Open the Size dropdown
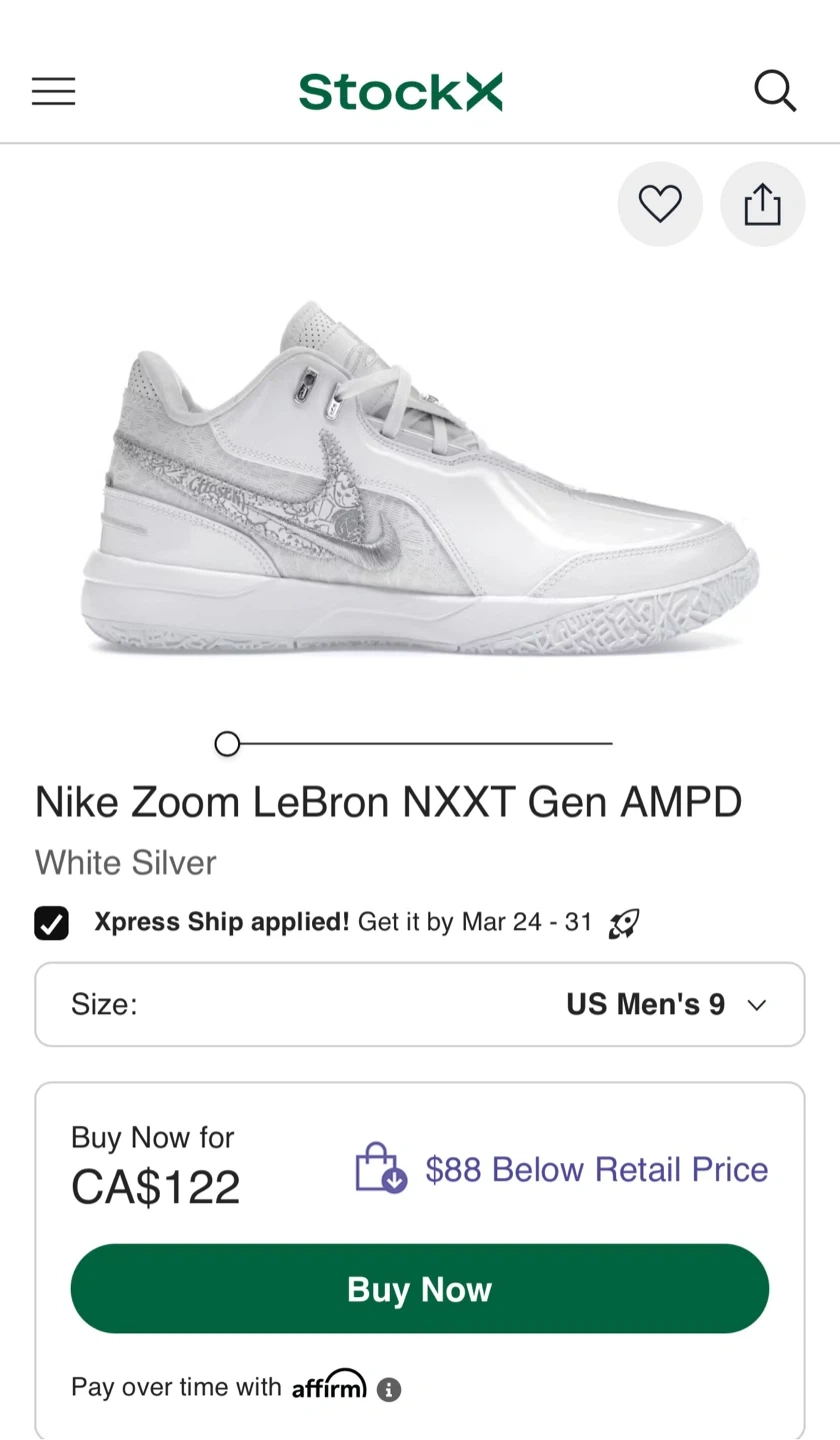The width and height of the screenshot is (840, 1440). (419, 1004)
